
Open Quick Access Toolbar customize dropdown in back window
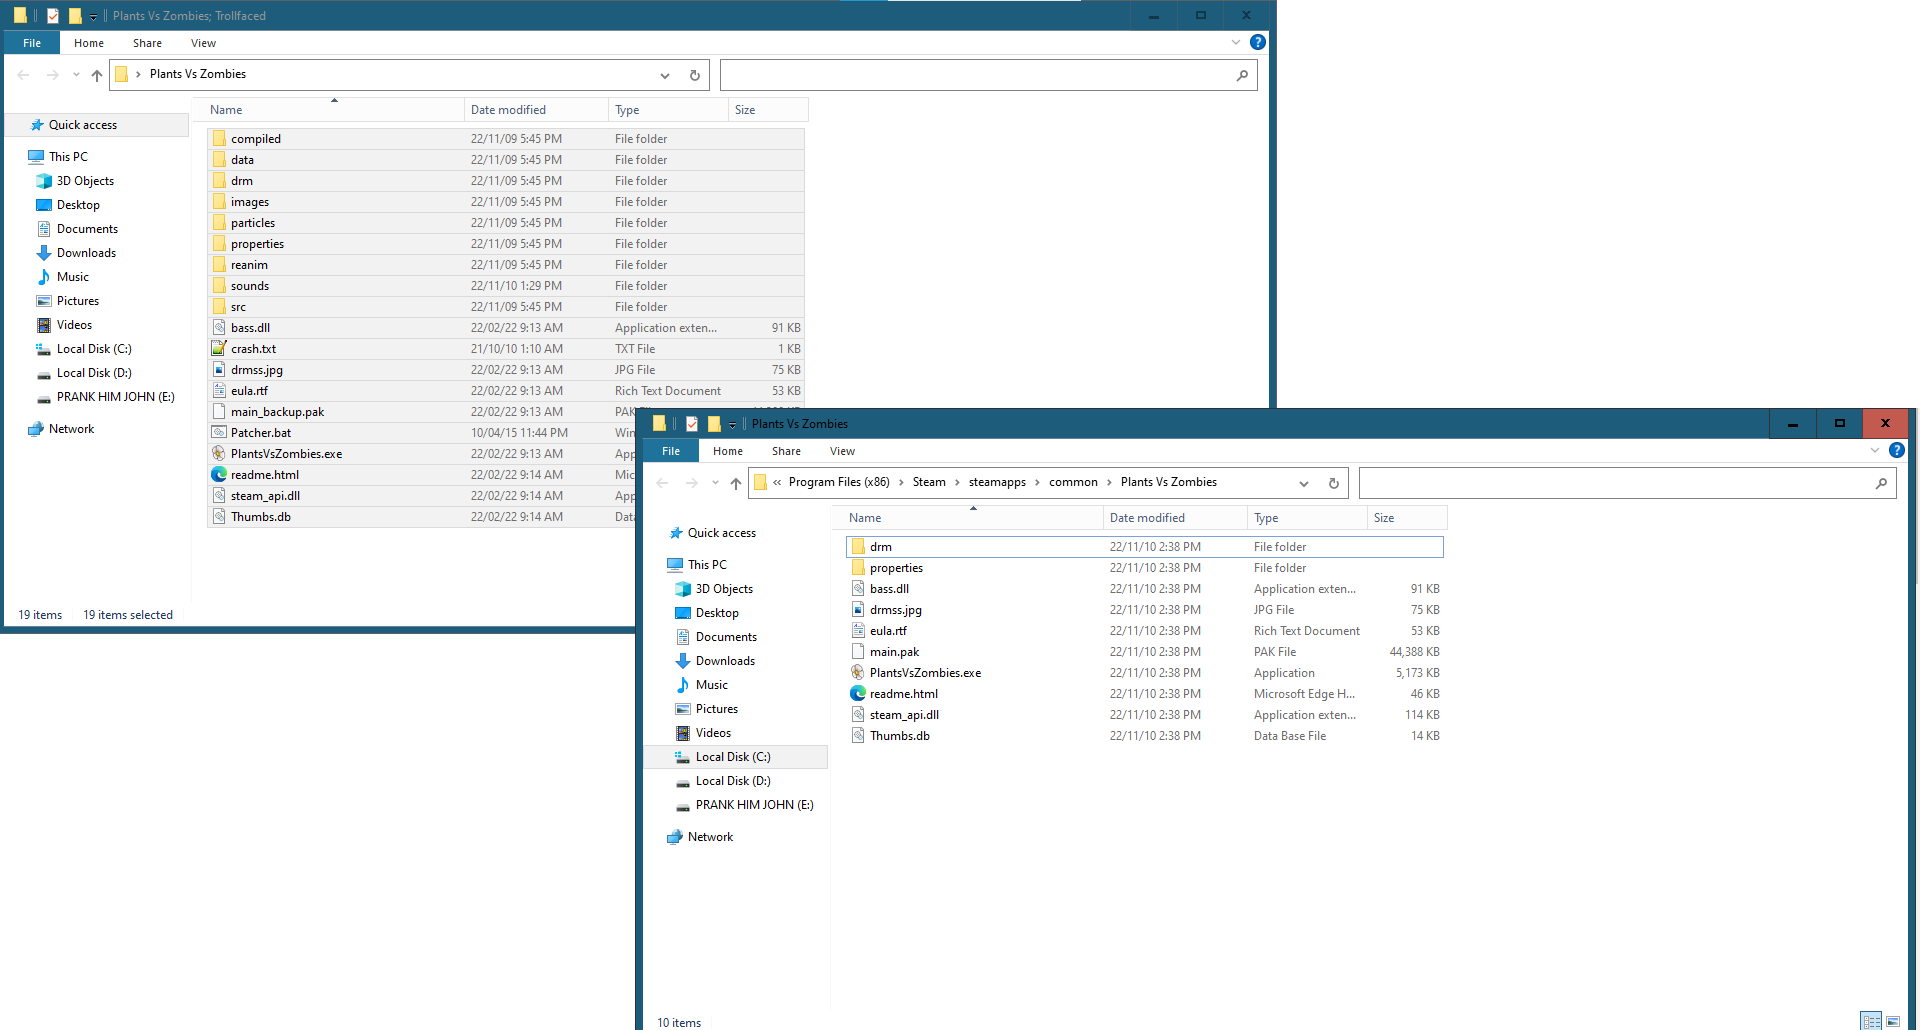93,17
